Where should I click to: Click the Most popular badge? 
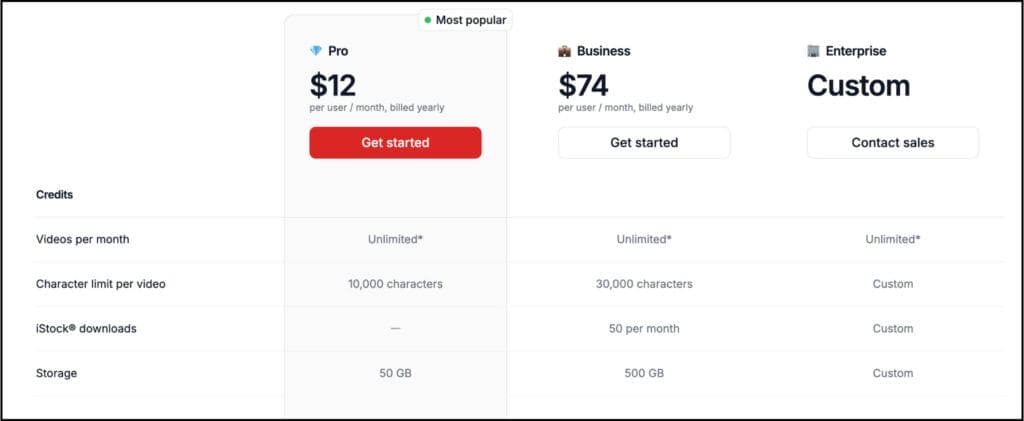coord(465,20)
